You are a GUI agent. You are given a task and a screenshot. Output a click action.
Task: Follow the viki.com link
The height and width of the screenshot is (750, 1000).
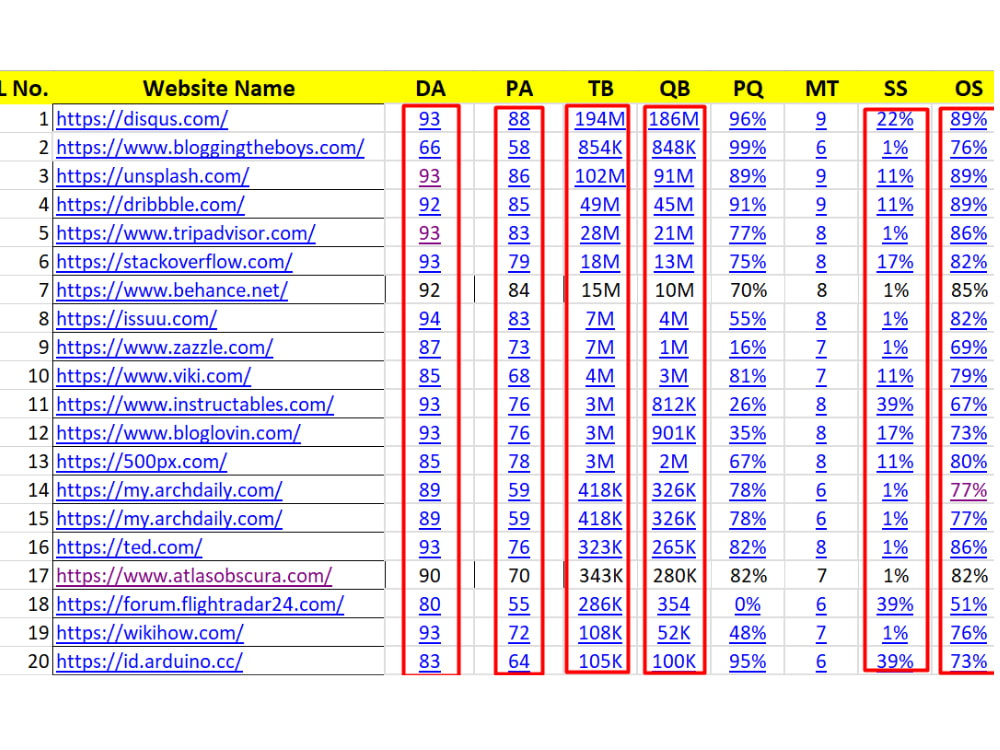click(153, 376)
